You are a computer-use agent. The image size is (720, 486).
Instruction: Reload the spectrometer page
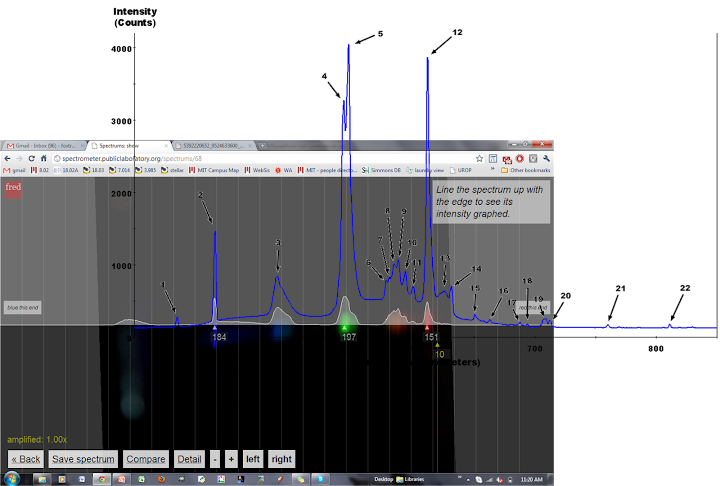(x=31, y=158)
